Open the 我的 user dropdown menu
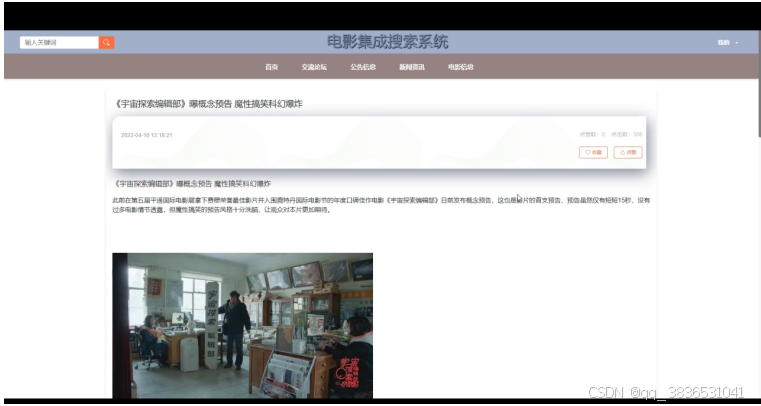 tap(728, 43)
